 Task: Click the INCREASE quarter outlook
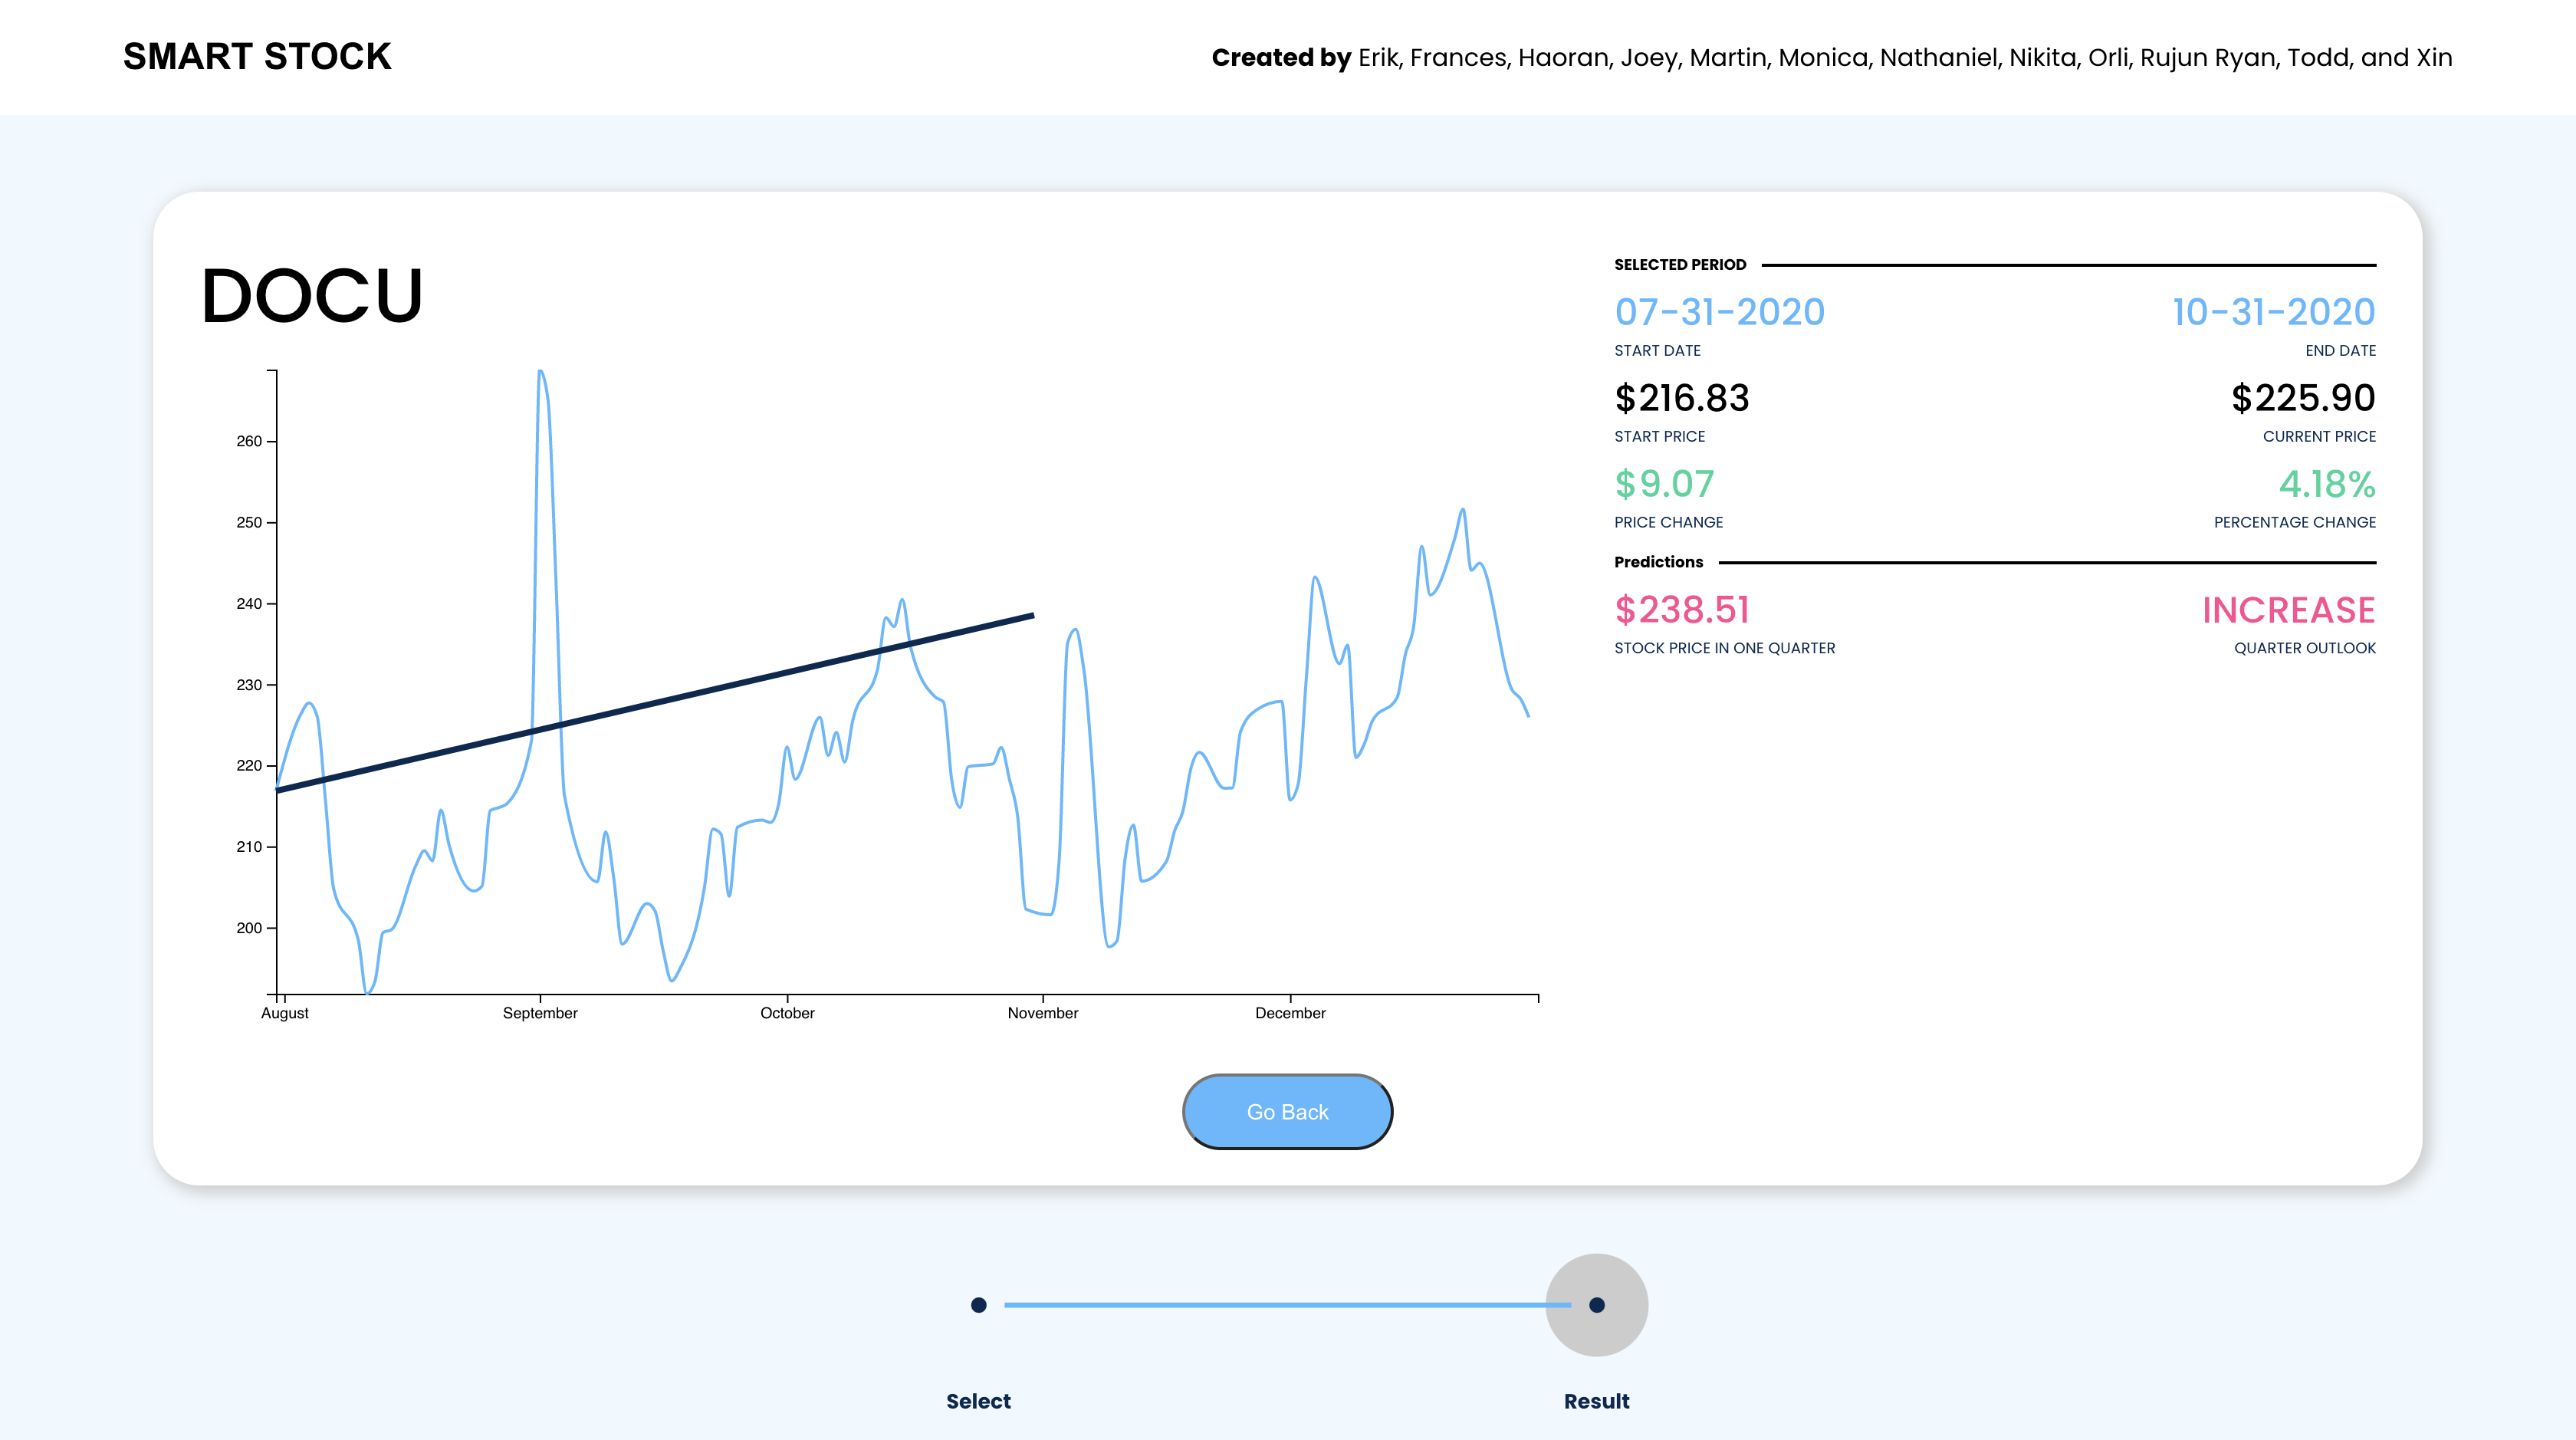(x=2289, y=610)
